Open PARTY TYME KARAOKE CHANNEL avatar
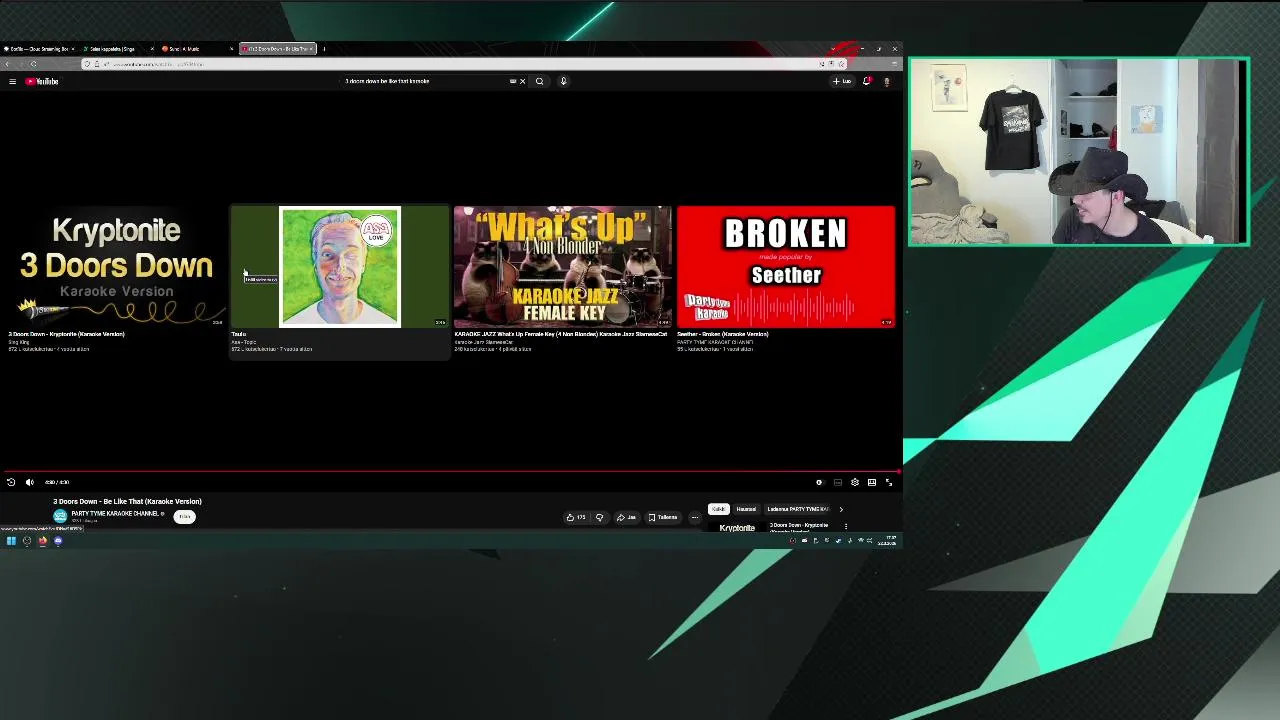This screenshot has width=1280, height=720. tap(60, 516)
